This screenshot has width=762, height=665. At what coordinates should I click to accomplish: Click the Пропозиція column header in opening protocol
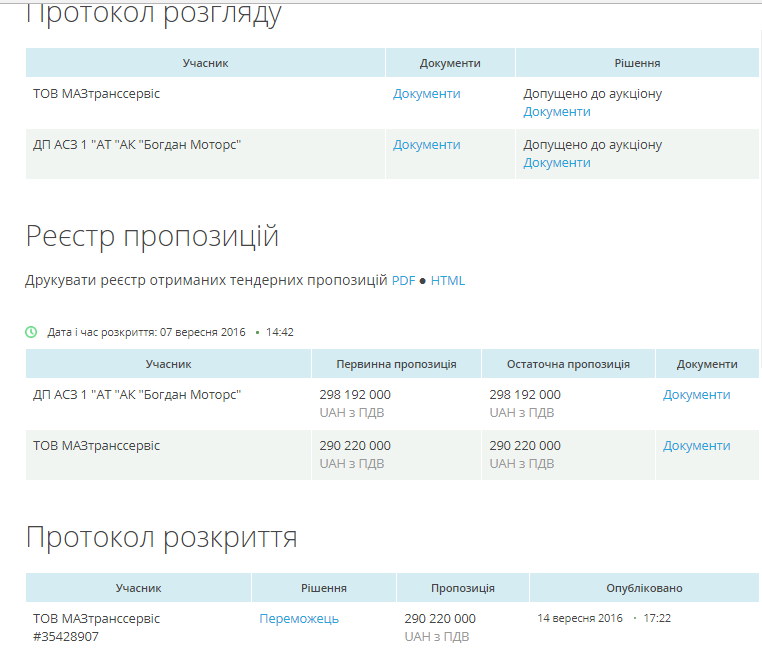462,588
